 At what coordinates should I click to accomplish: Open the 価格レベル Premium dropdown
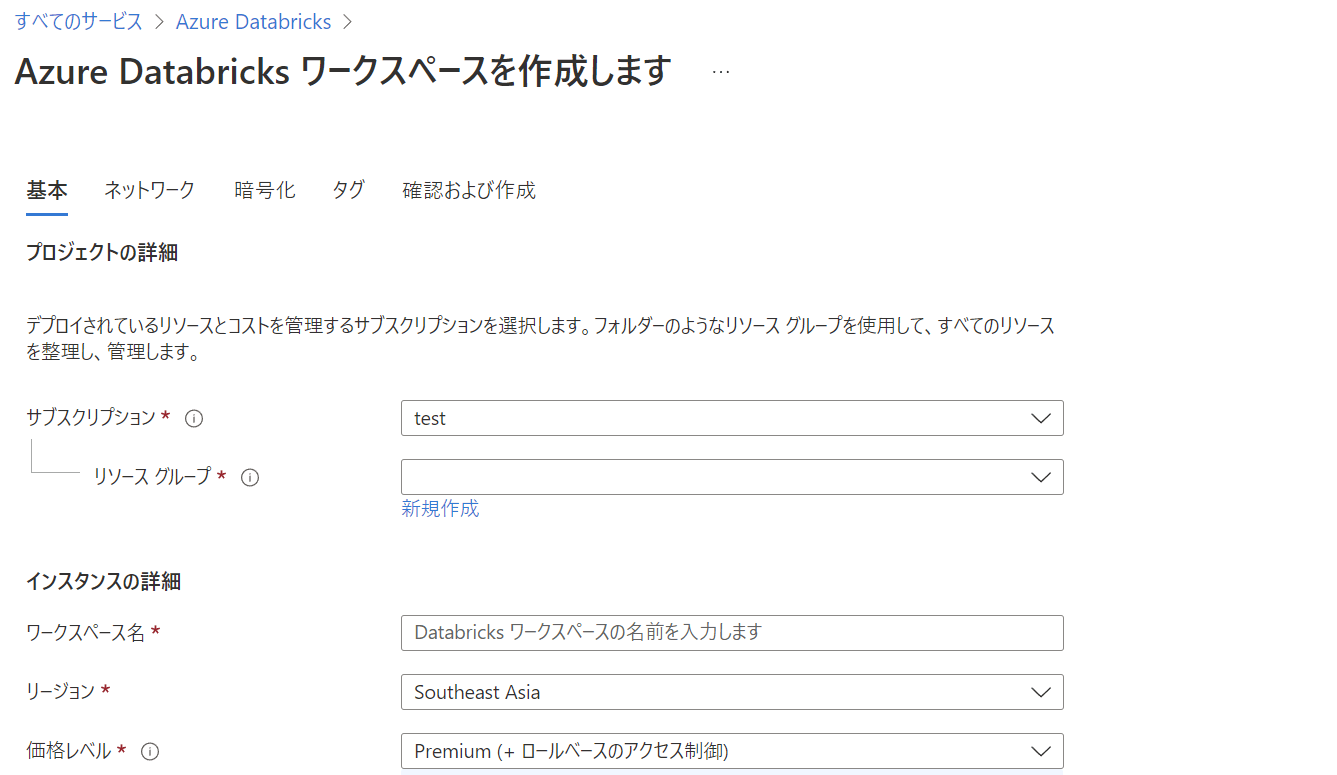pyautogui.click(x=731, y=751)
